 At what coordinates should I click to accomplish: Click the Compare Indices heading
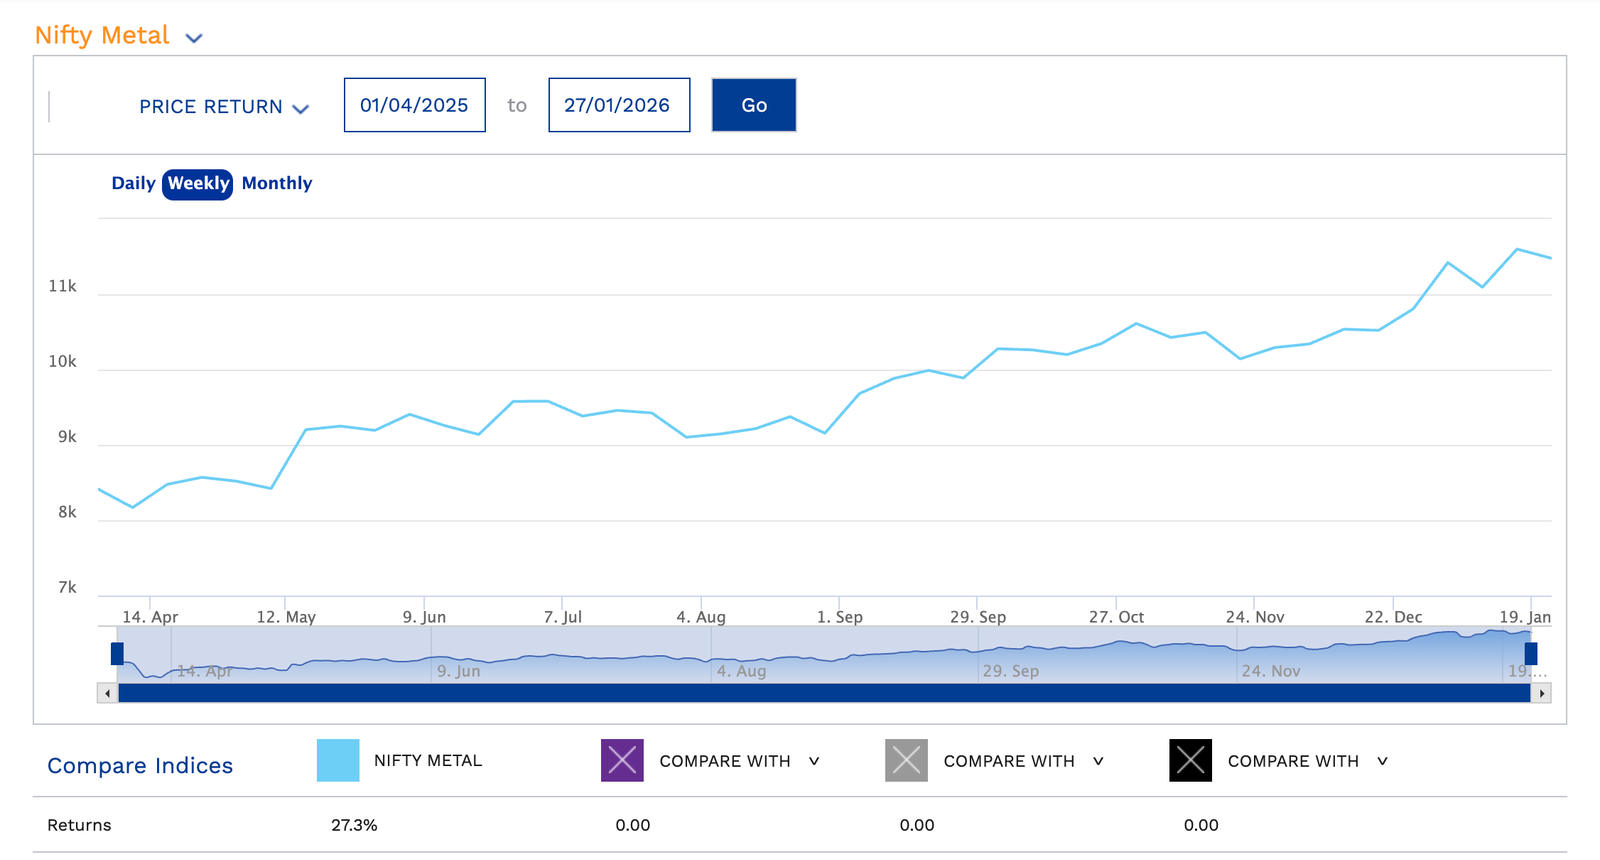click(x=140, y=766)
